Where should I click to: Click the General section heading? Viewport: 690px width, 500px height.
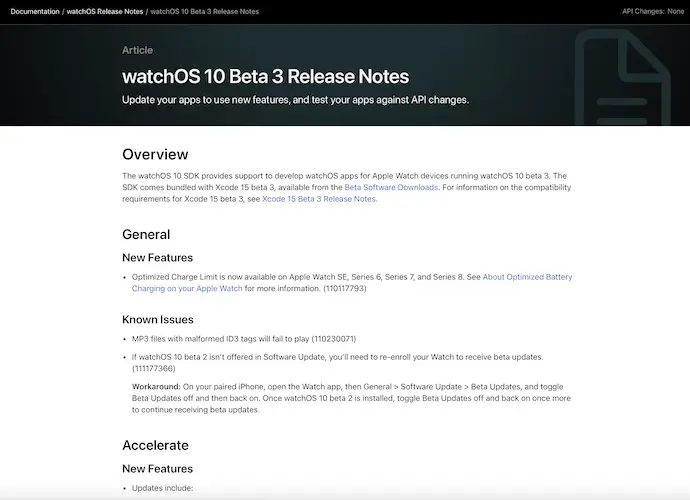click(x=146, y=234)
